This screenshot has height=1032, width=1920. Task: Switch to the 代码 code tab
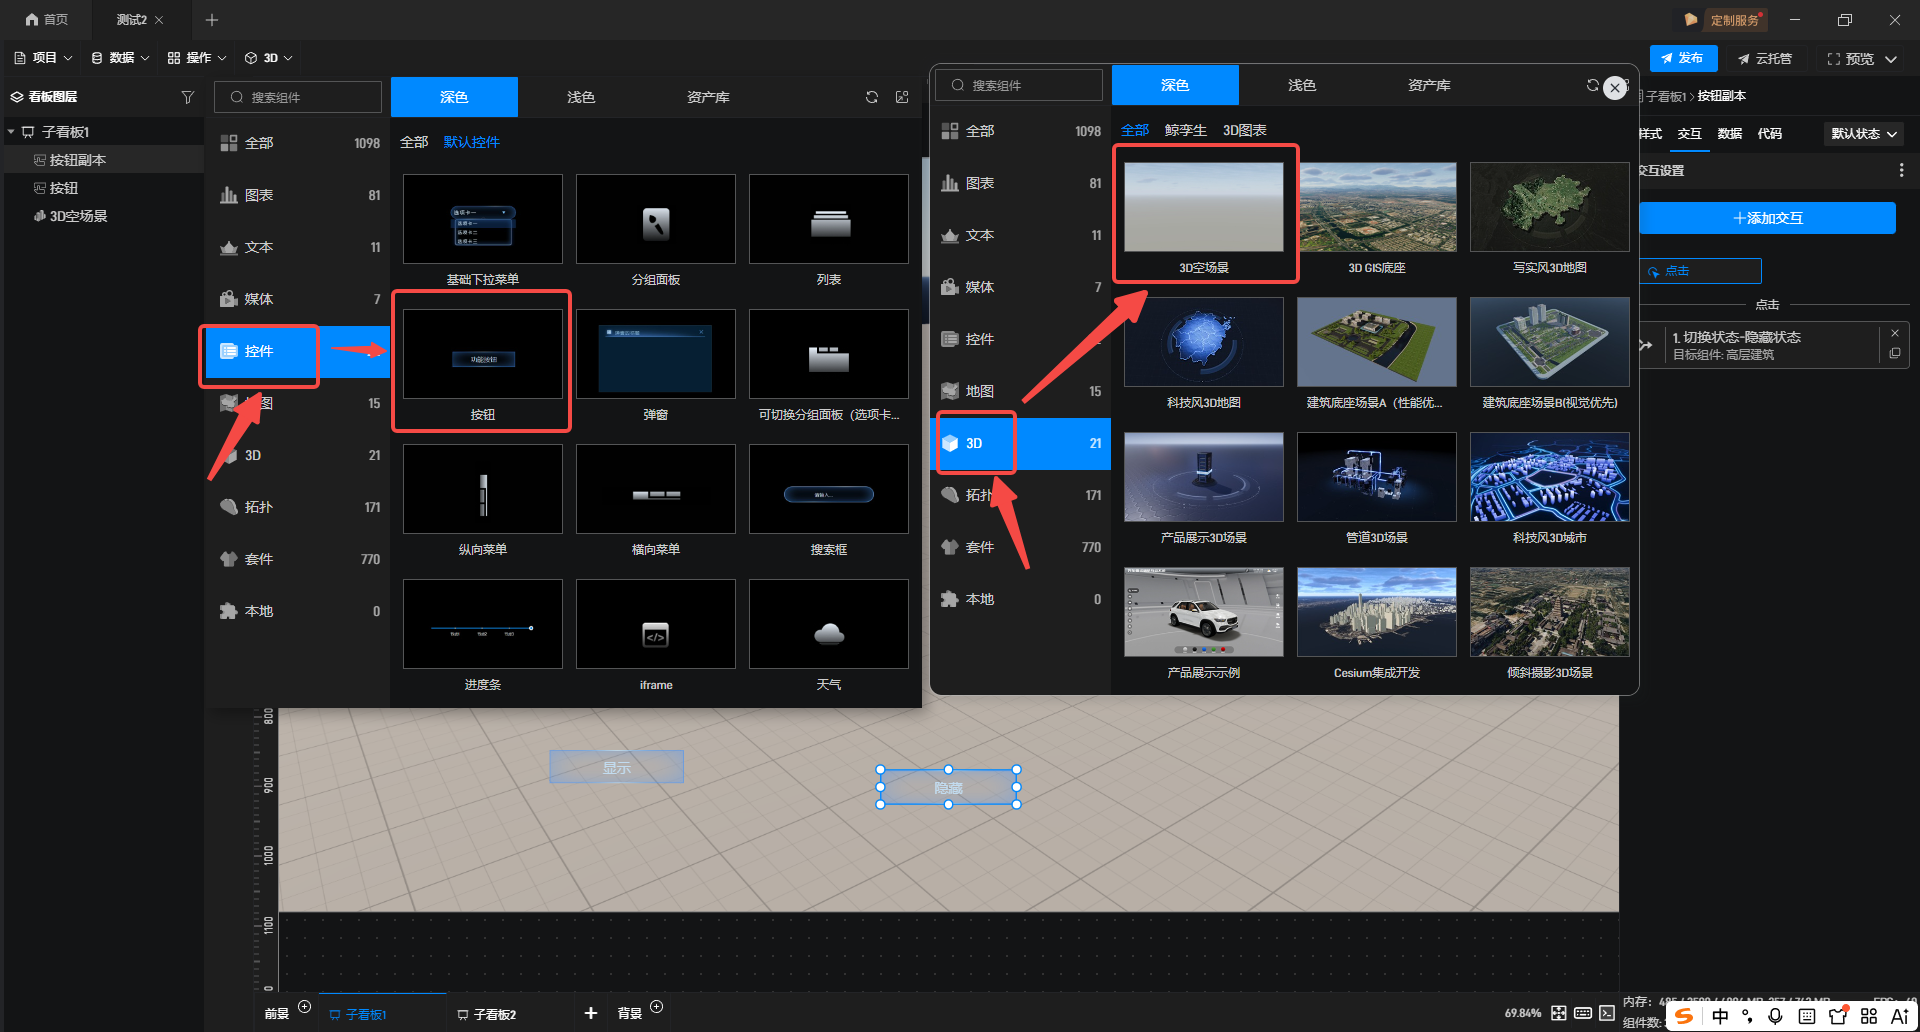pos(1769,134)
